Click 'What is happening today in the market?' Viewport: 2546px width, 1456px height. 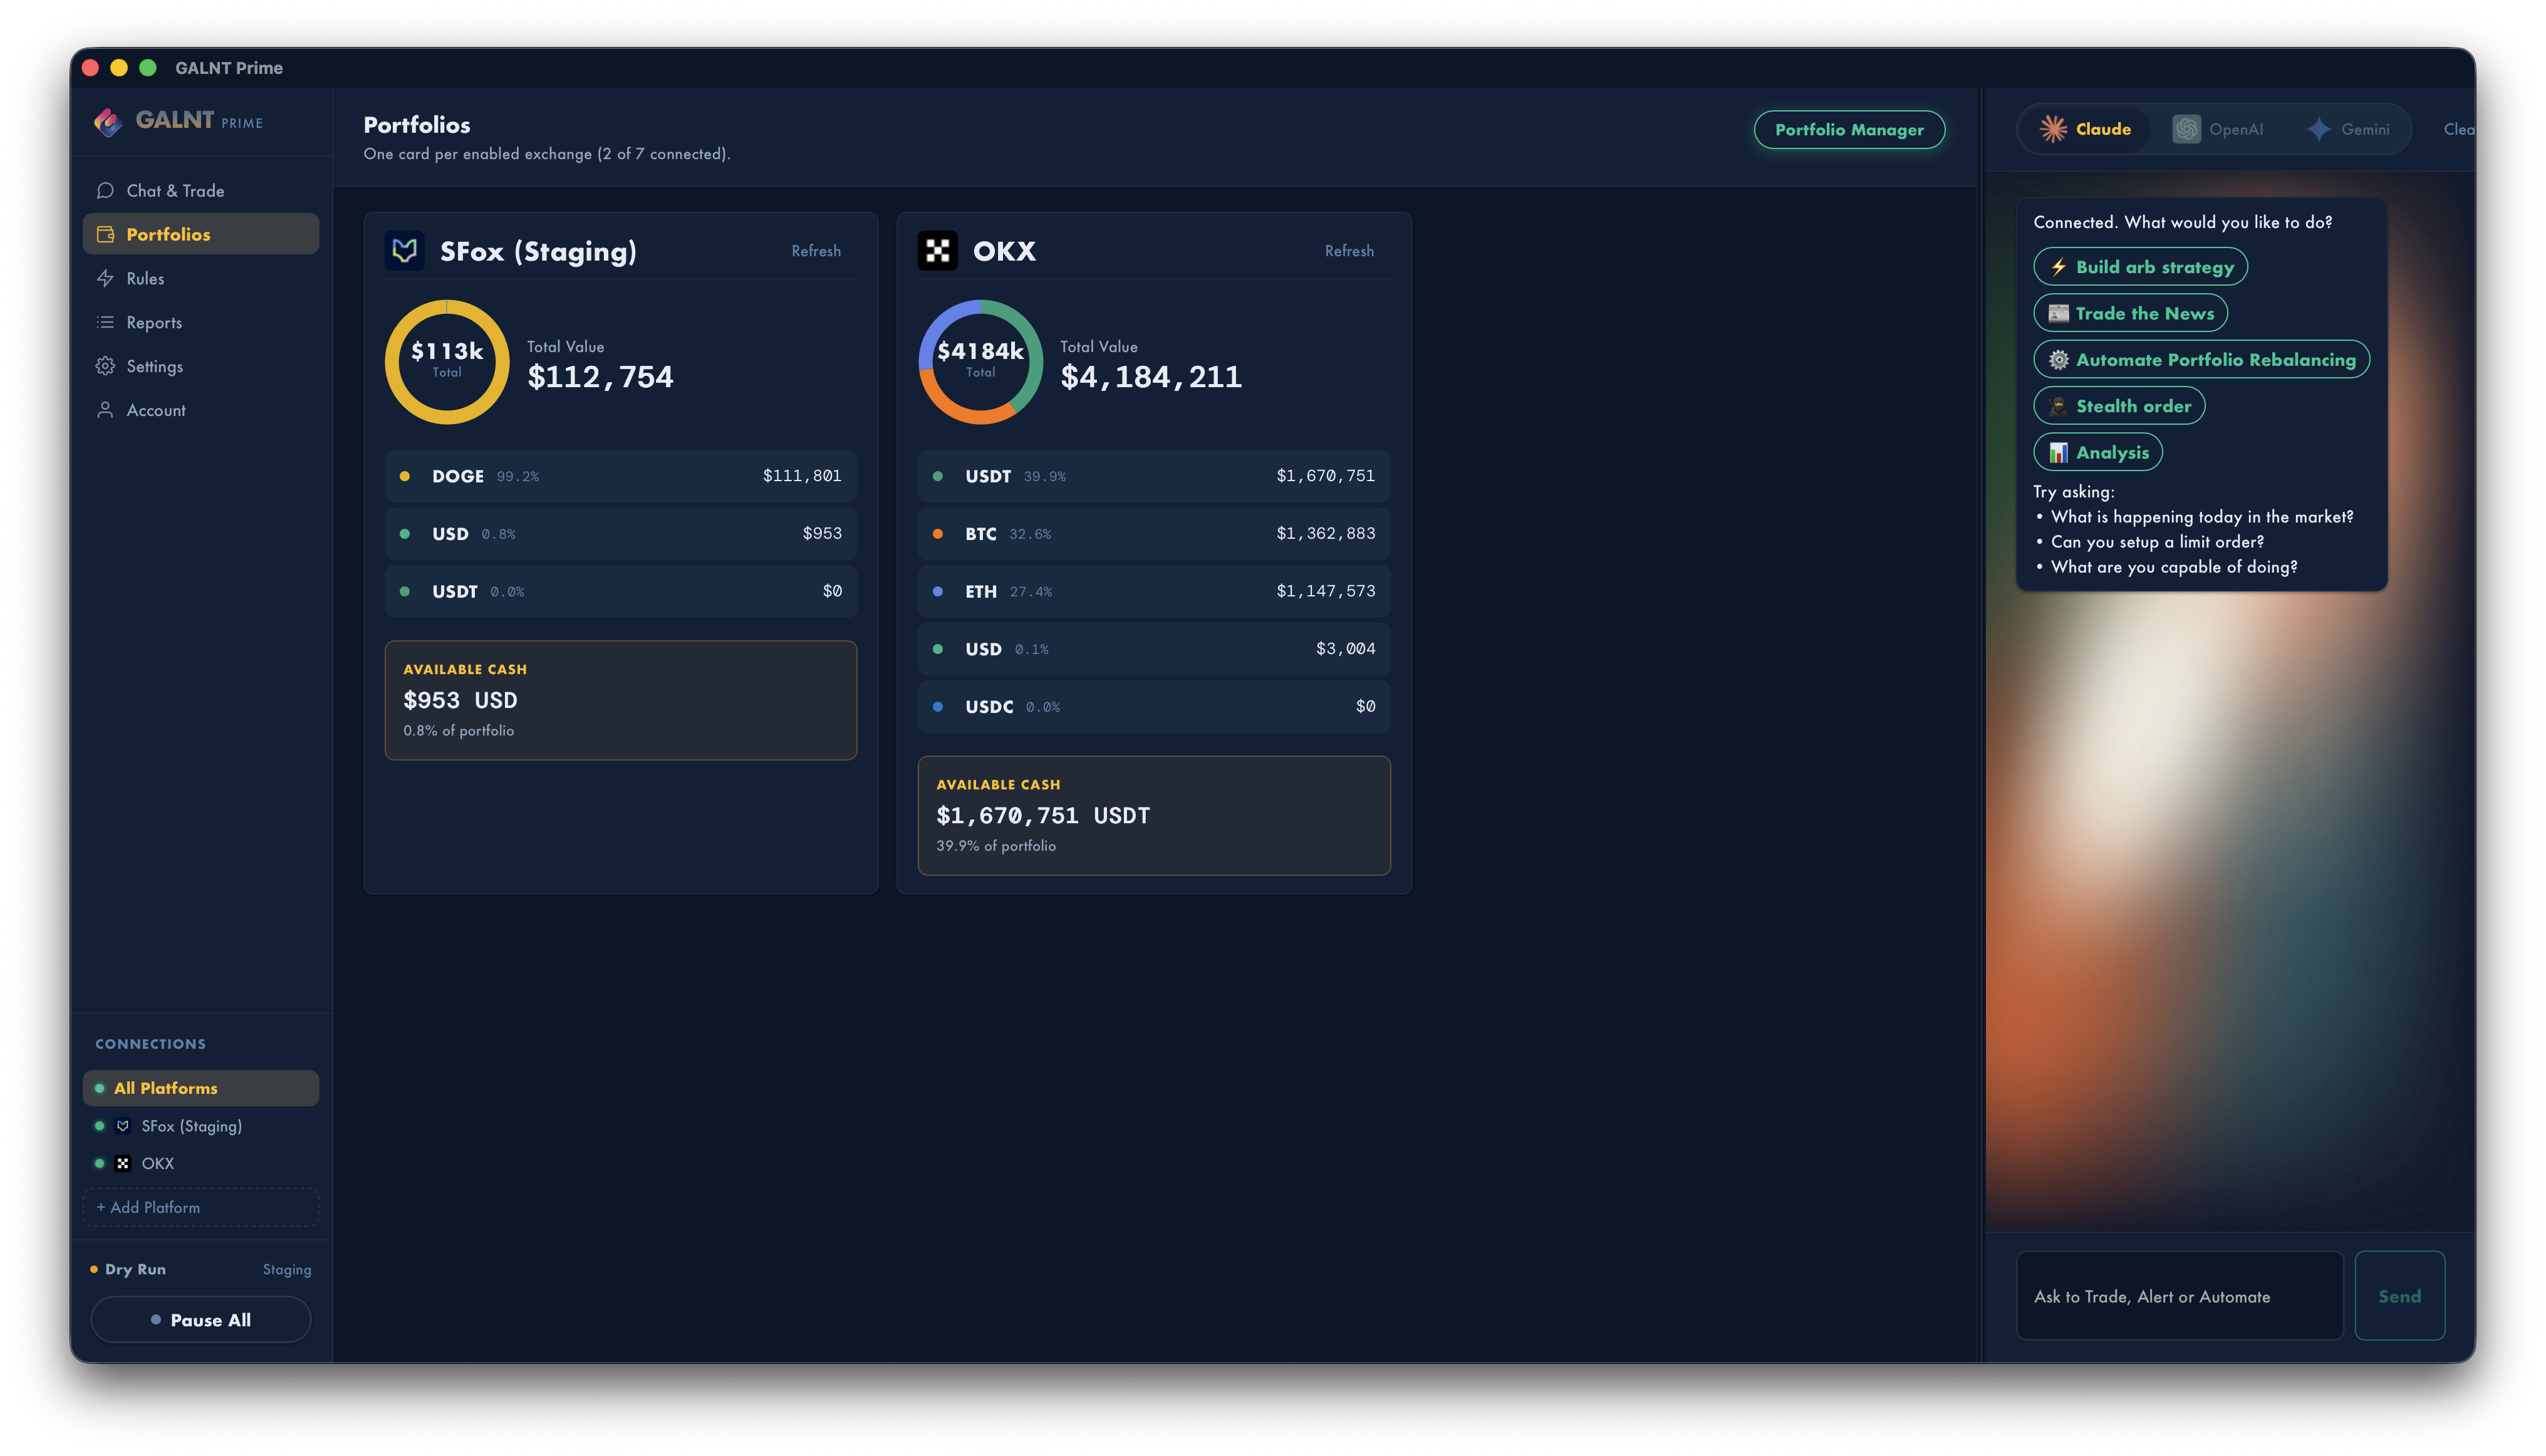2202,517
